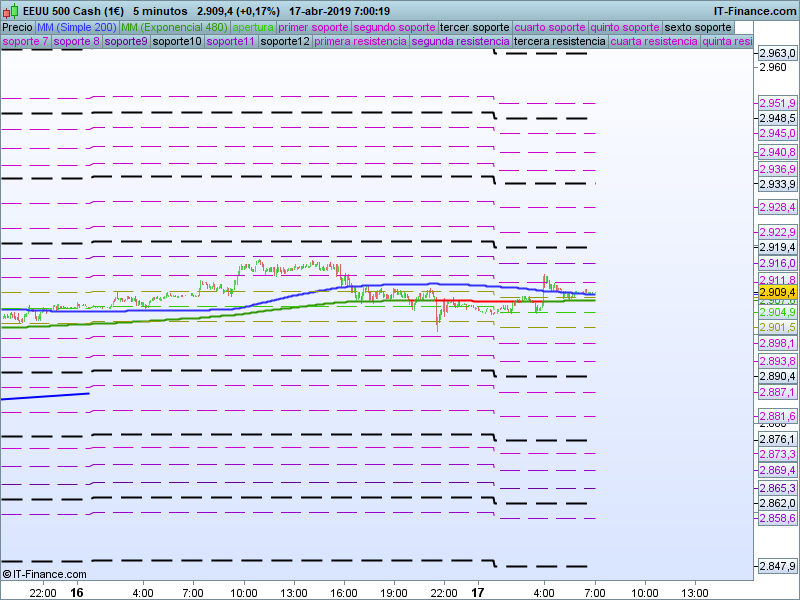Click the copyright symbol beside IT-Finance.com
The width and height of the screenshot is (800, 600).
[7, 574]
